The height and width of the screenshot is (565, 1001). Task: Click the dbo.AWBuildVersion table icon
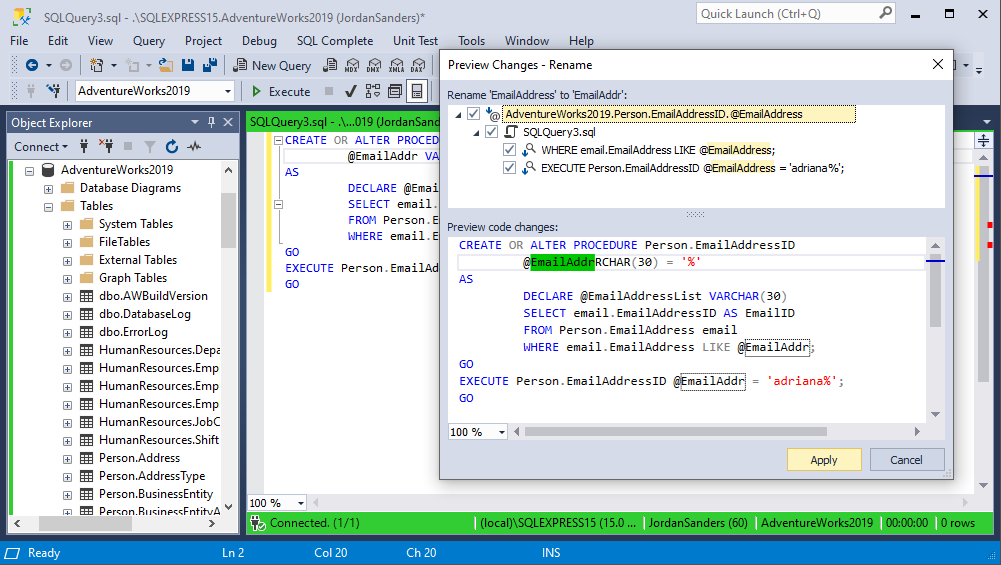[87, 296]
